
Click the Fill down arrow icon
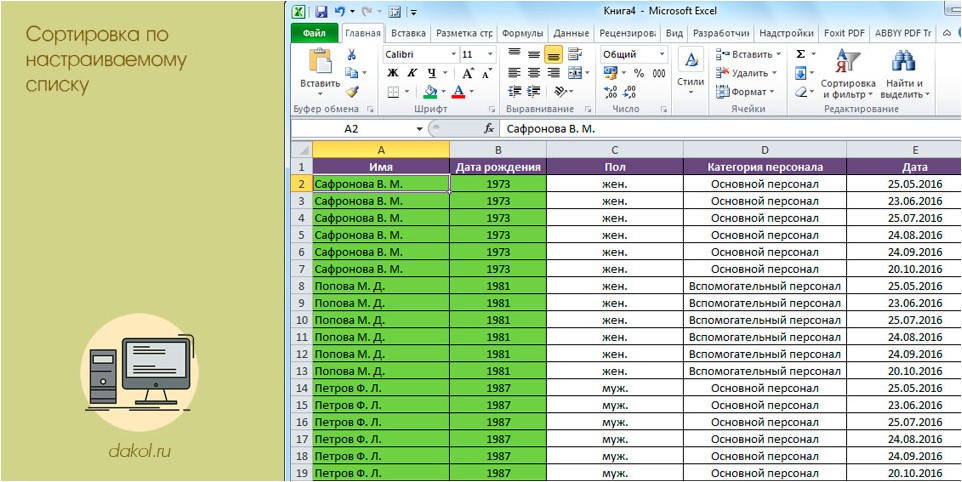[801, 73]
